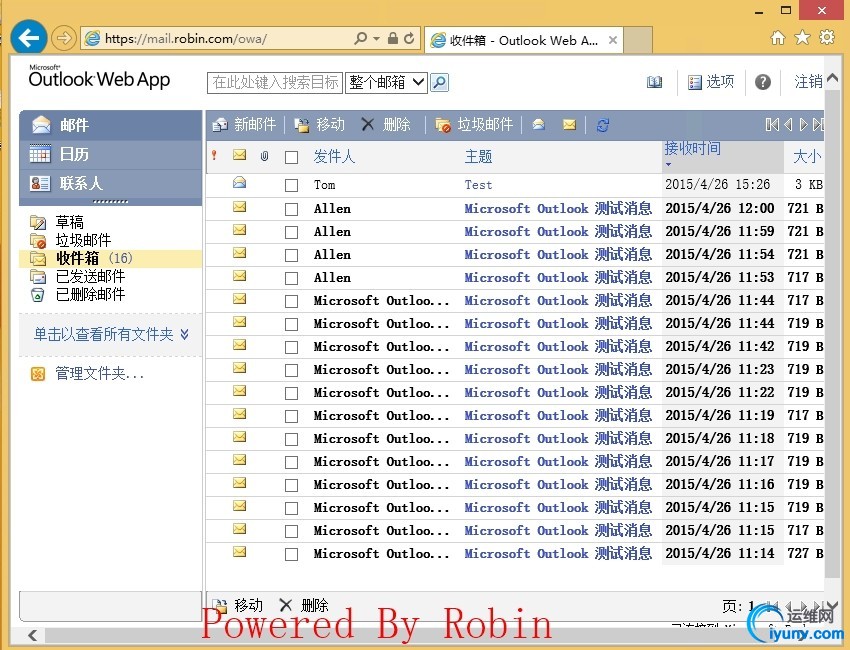Toggle the select-all checkbox in column header

point(291,157)
